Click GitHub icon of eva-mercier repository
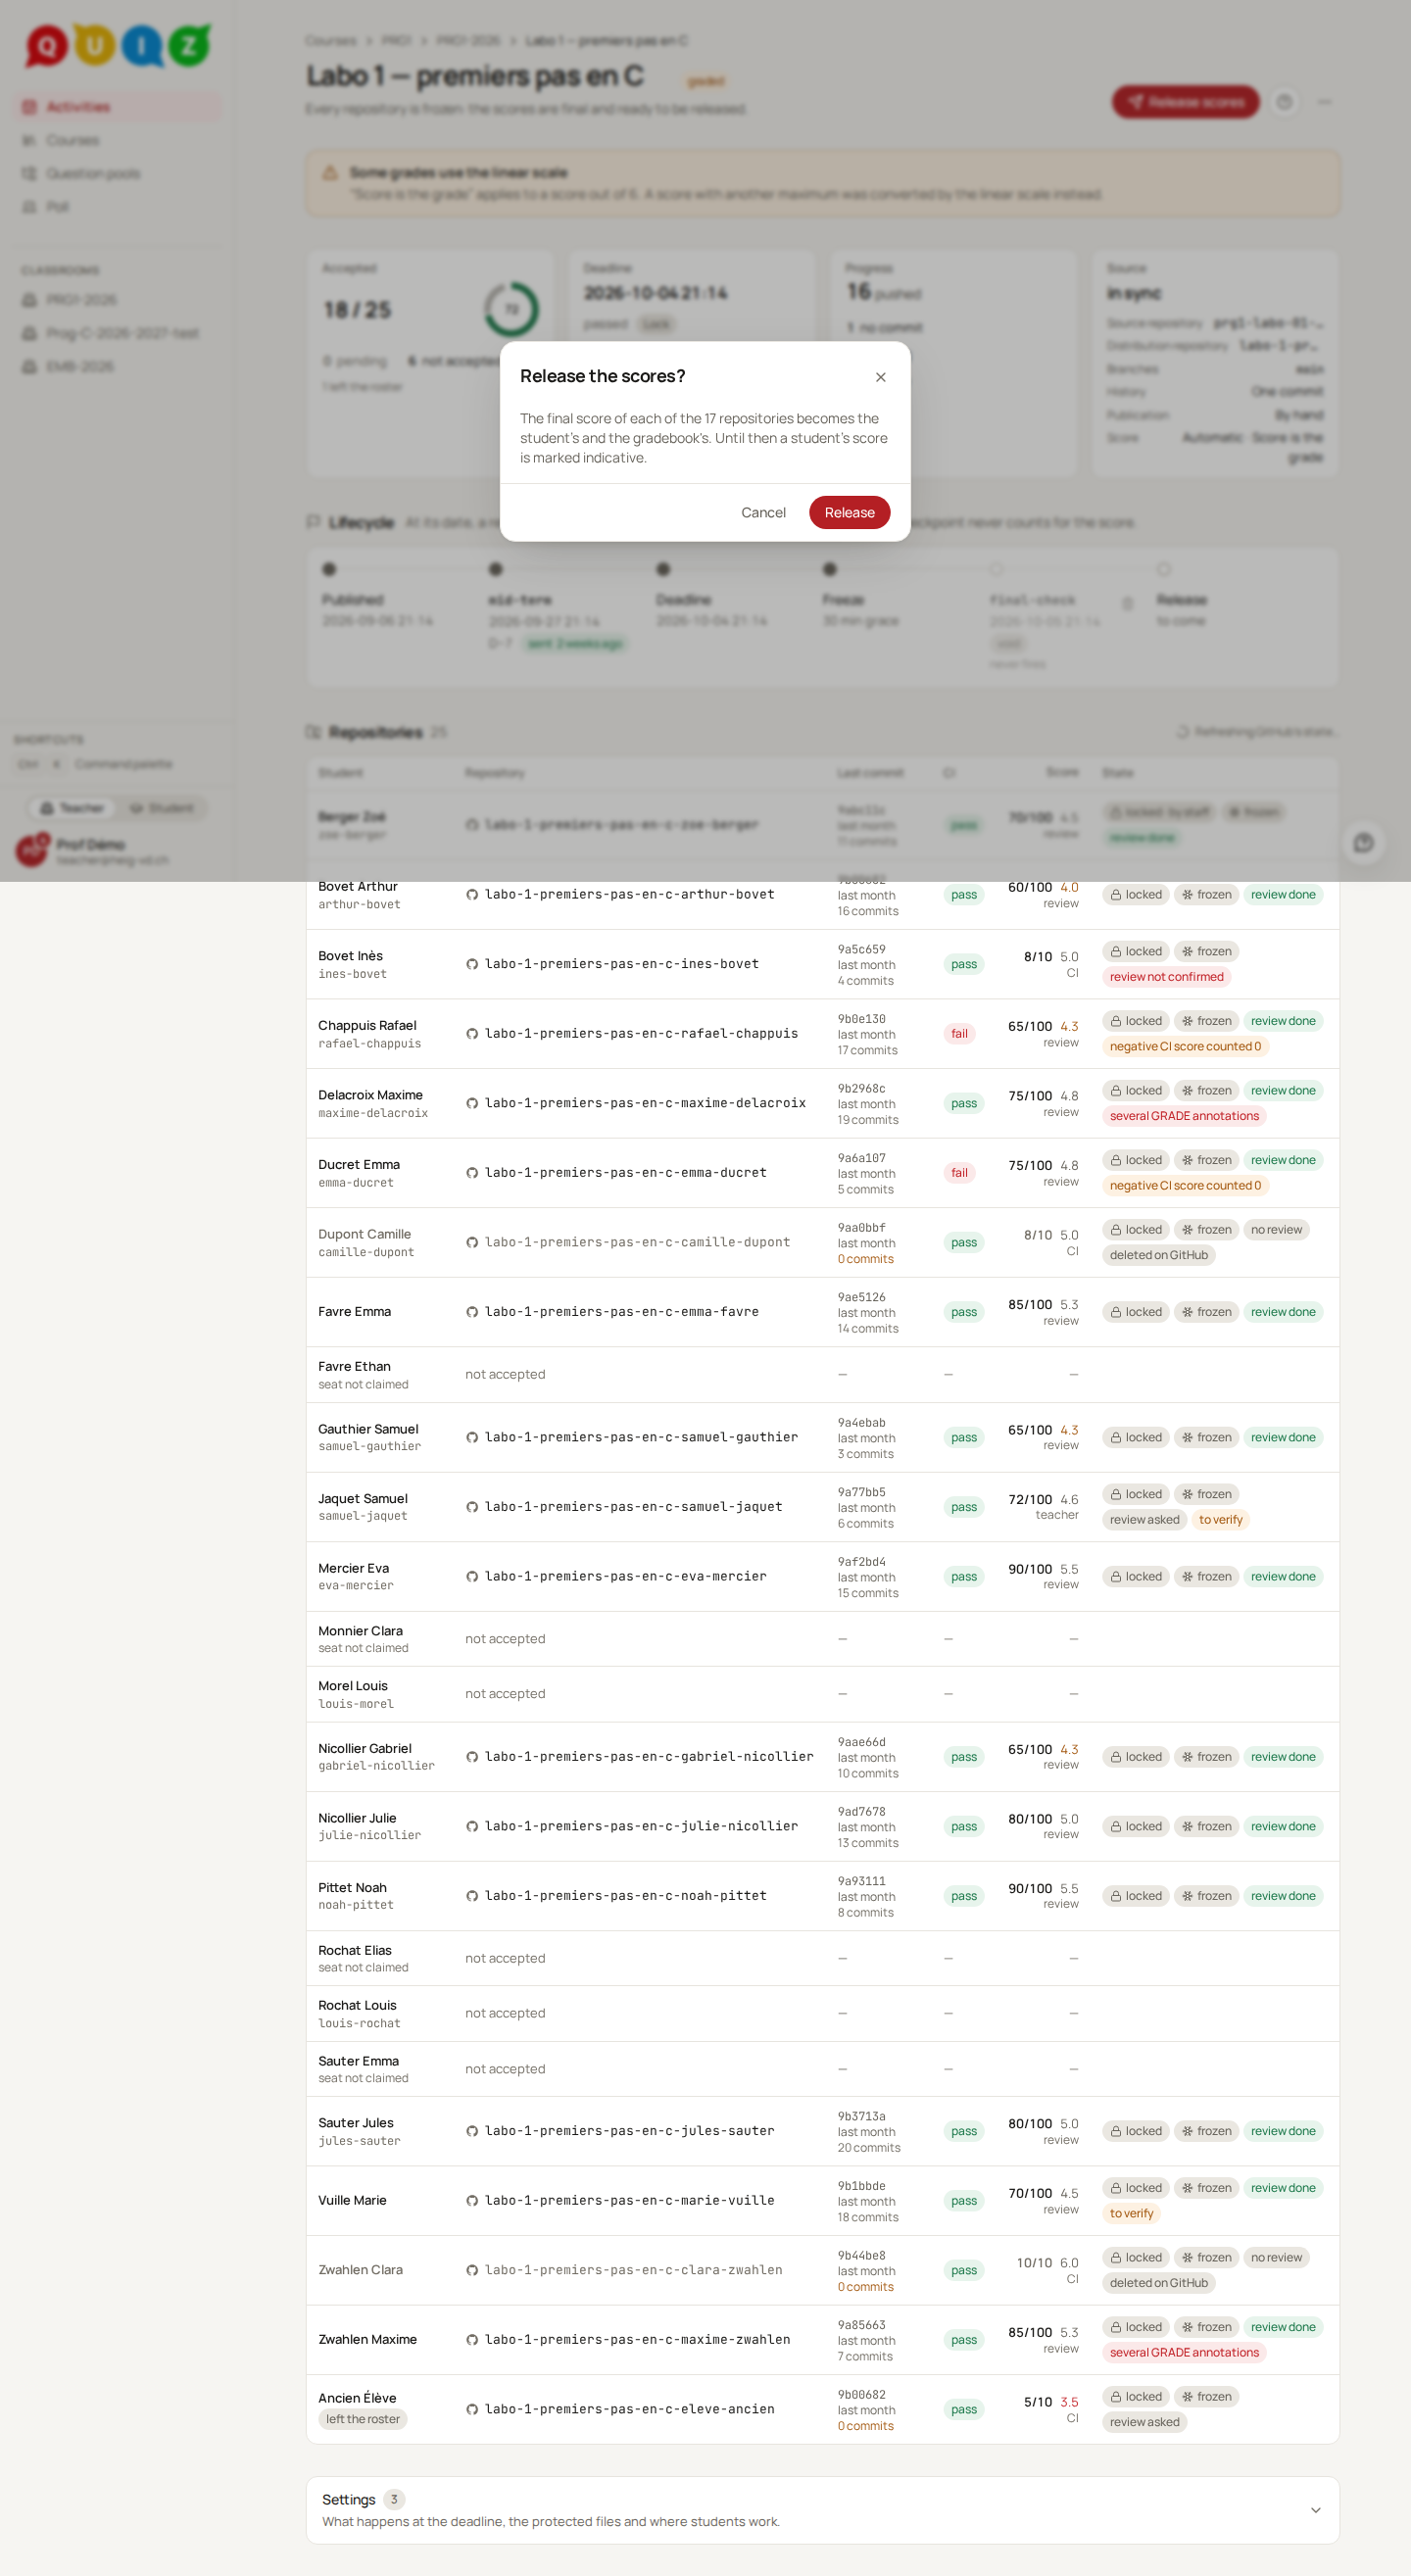1411x2576 pixels. pyautogui.click(x=472, y=1576)
